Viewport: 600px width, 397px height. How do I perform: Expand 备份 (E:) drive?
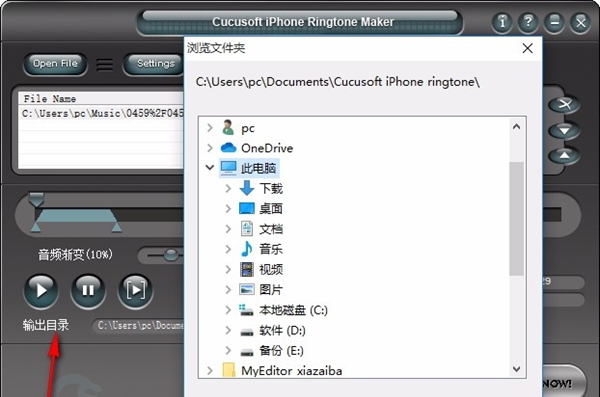click(x=228, y=350)
